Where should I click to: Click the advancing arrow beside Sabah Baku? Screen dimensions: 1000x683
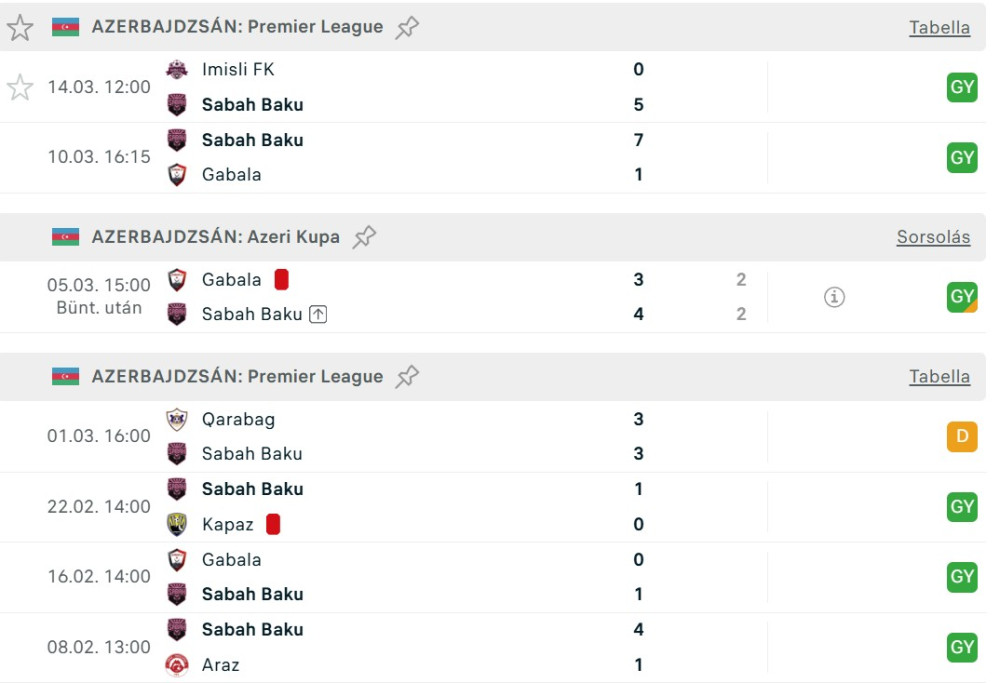pos(318,314)
